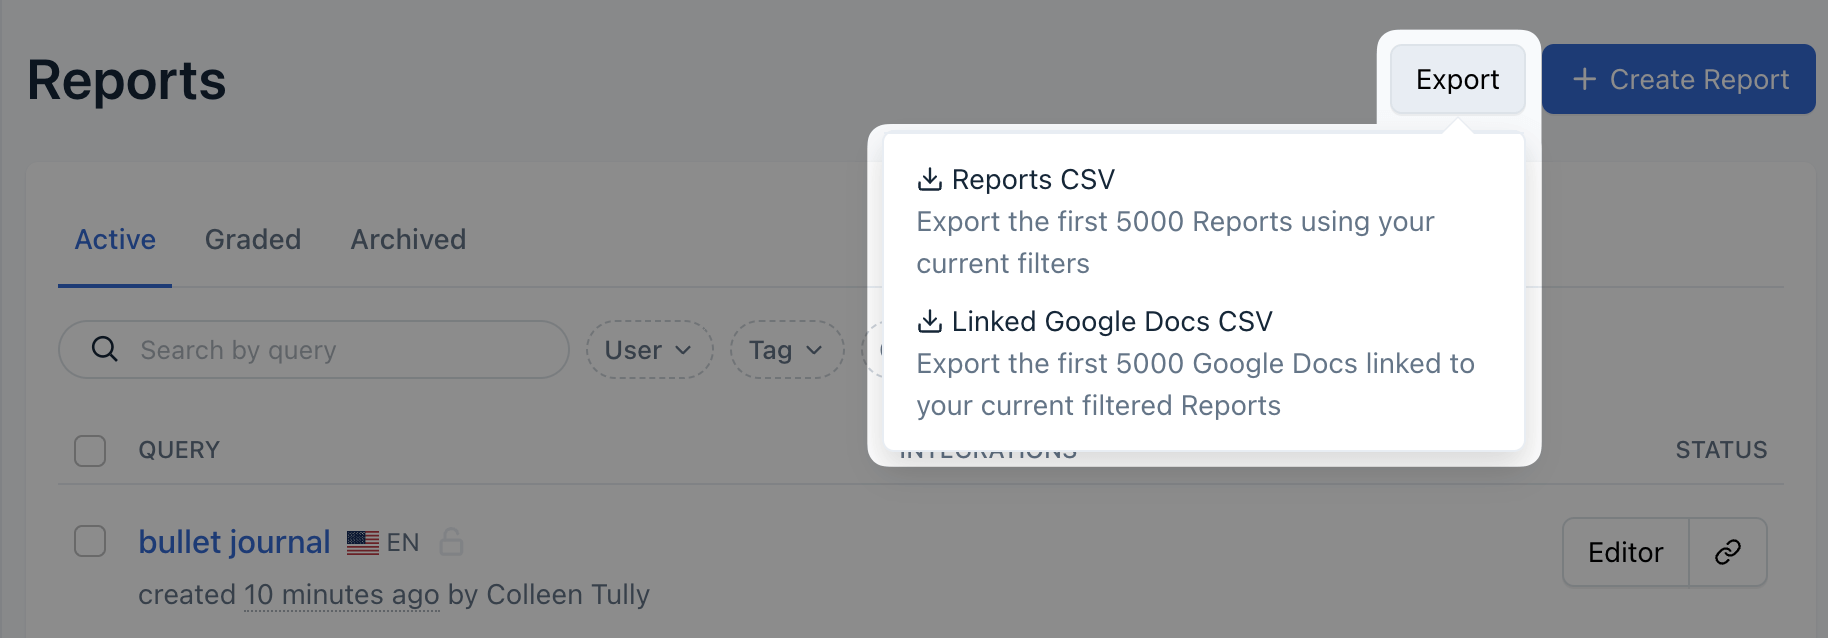Click the Linked Google Docs download icon
Viewport: 1828px width, 638px height.
(929, 321)
